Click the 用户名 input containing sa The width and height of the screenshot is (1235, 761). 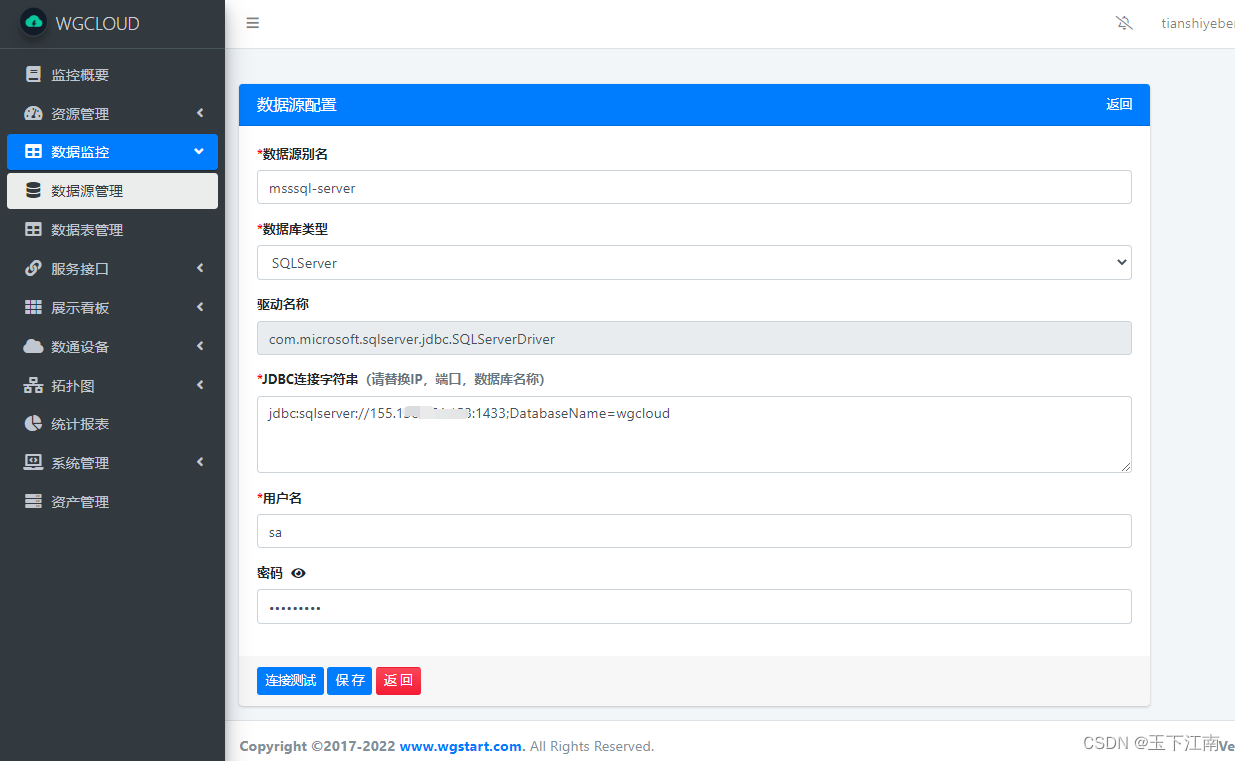pos(694,531)
